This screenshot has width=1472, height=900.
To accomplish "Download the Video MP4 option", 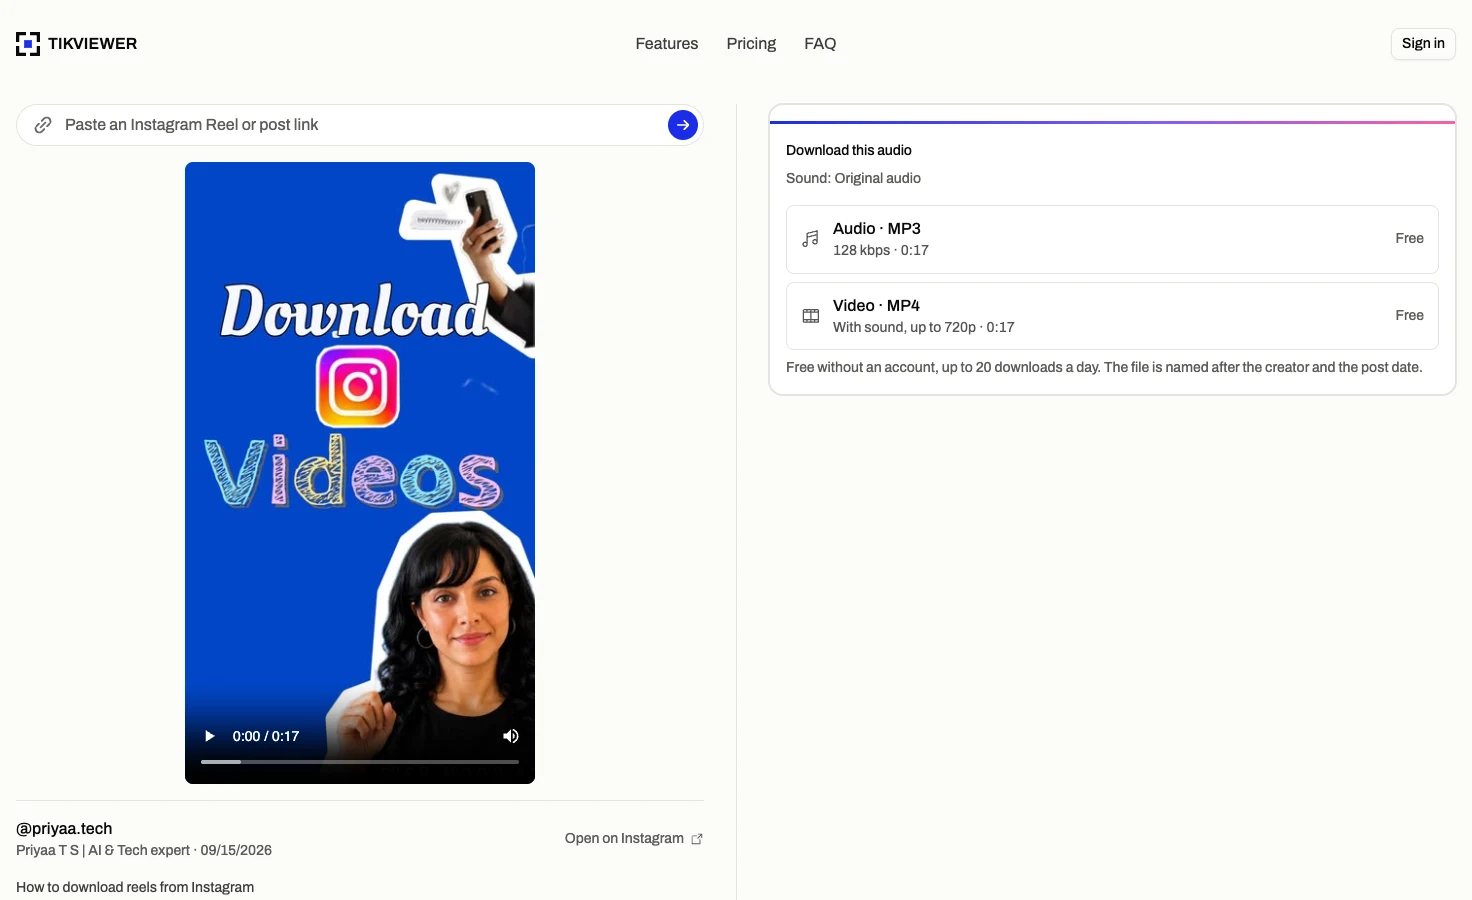I will click(x=1112, y=316).
